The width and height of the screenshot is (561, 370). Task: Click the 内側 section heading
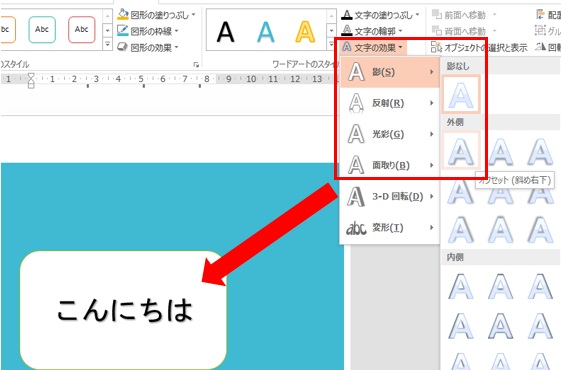click(x=455, y=257)
